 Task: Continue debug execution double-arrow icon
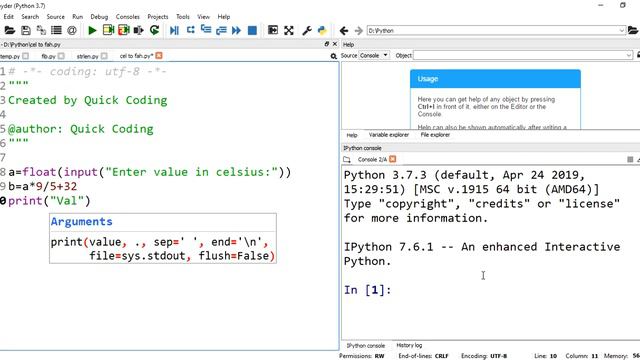[236, 30]
